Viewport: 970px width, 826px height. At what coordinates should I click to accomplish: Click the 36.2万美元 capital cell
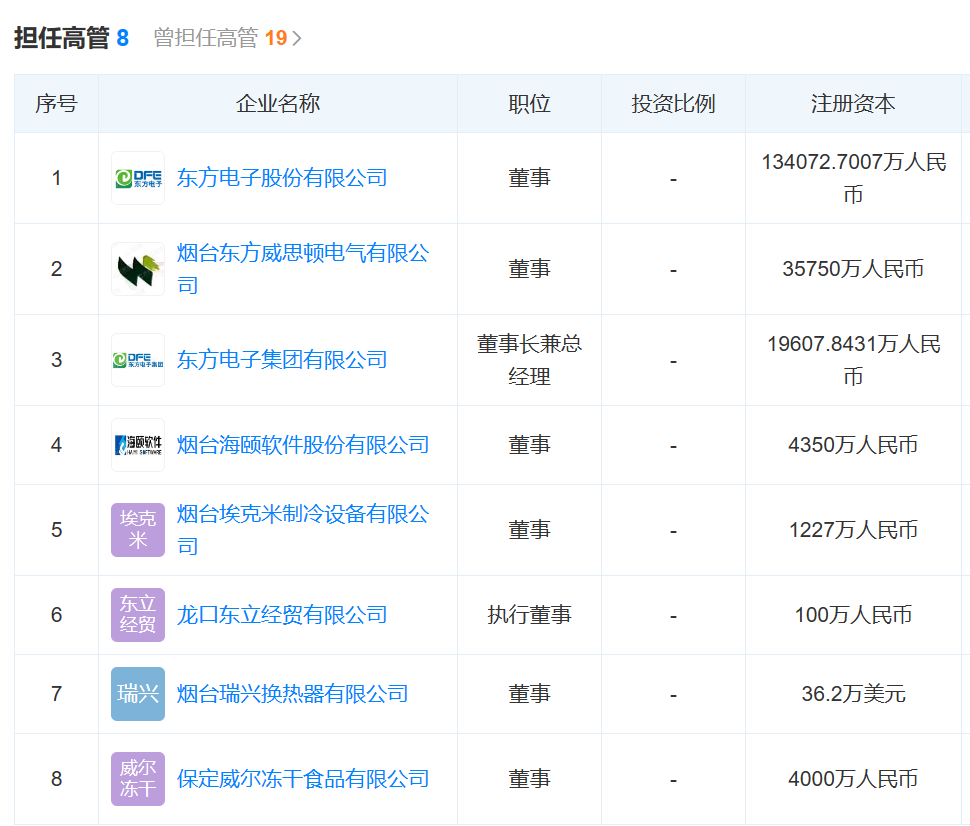click(x=853, y=694)
